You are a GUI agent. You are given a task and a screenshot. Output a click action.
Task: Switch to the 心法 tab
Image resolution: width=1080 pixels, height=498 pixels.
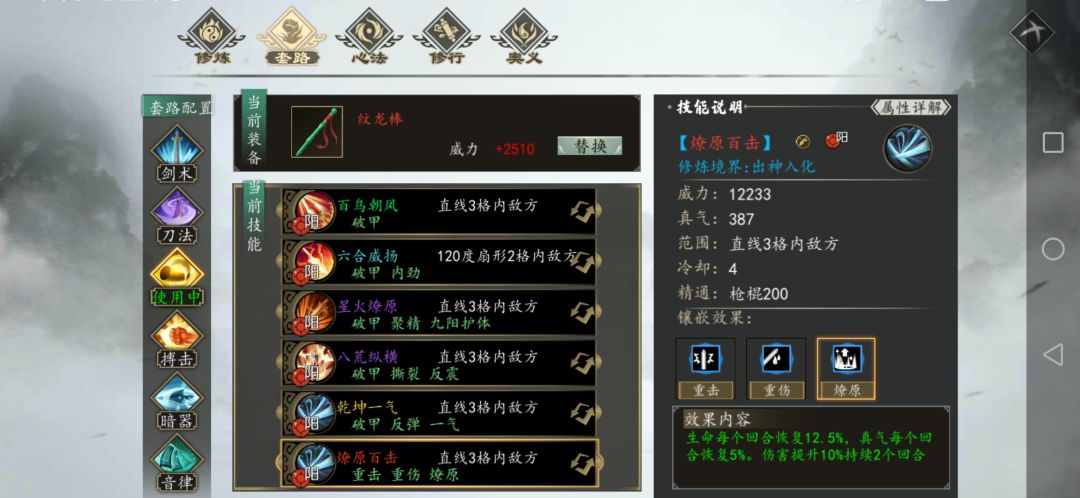tap(368, 37)
